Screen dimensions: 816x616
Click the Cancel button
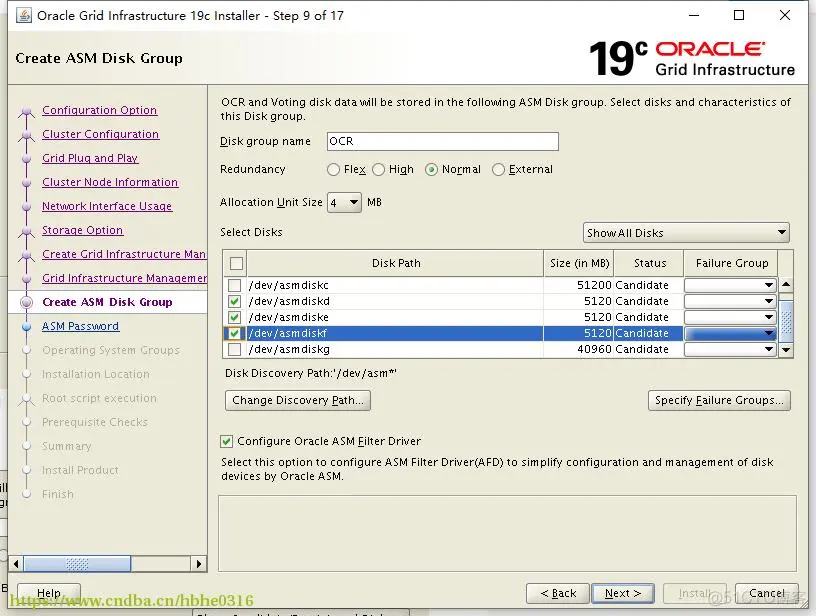[767, 593]
